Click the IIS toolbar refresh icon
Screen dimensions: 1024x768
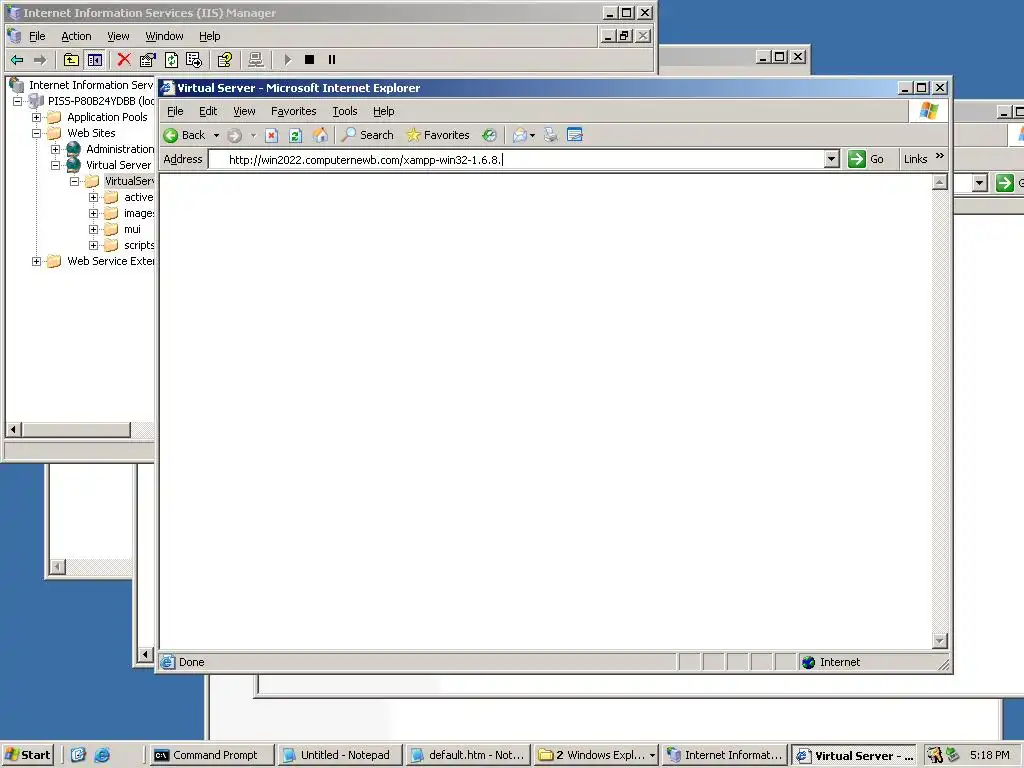(x=171, y=60)
